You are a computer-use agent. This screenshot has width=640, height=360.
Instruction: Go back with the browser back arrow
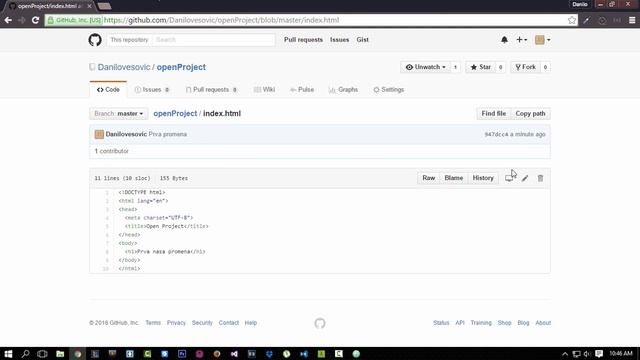pos(8,20)
